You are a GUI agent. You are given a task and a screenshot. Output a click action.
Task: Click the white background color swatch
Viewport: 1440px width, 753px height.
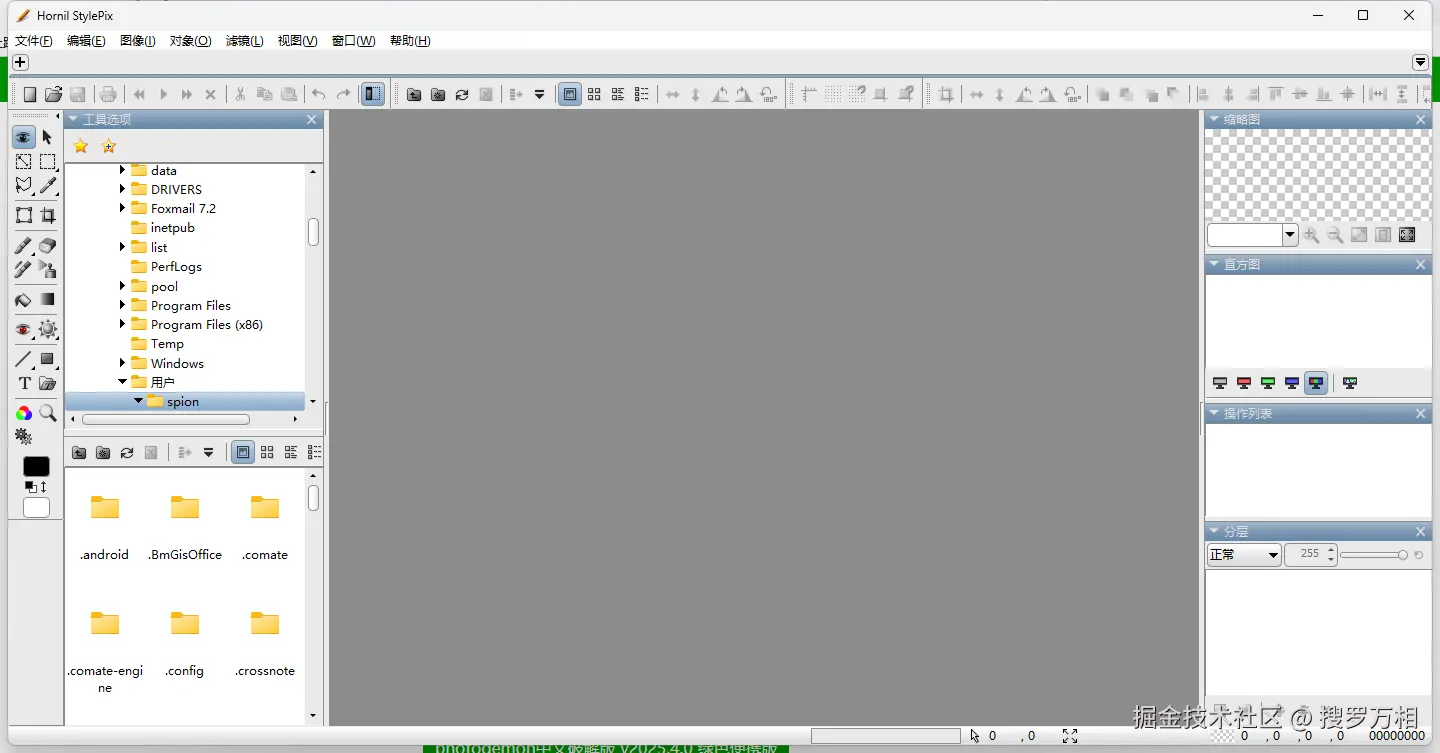click(x=36, y=508)
